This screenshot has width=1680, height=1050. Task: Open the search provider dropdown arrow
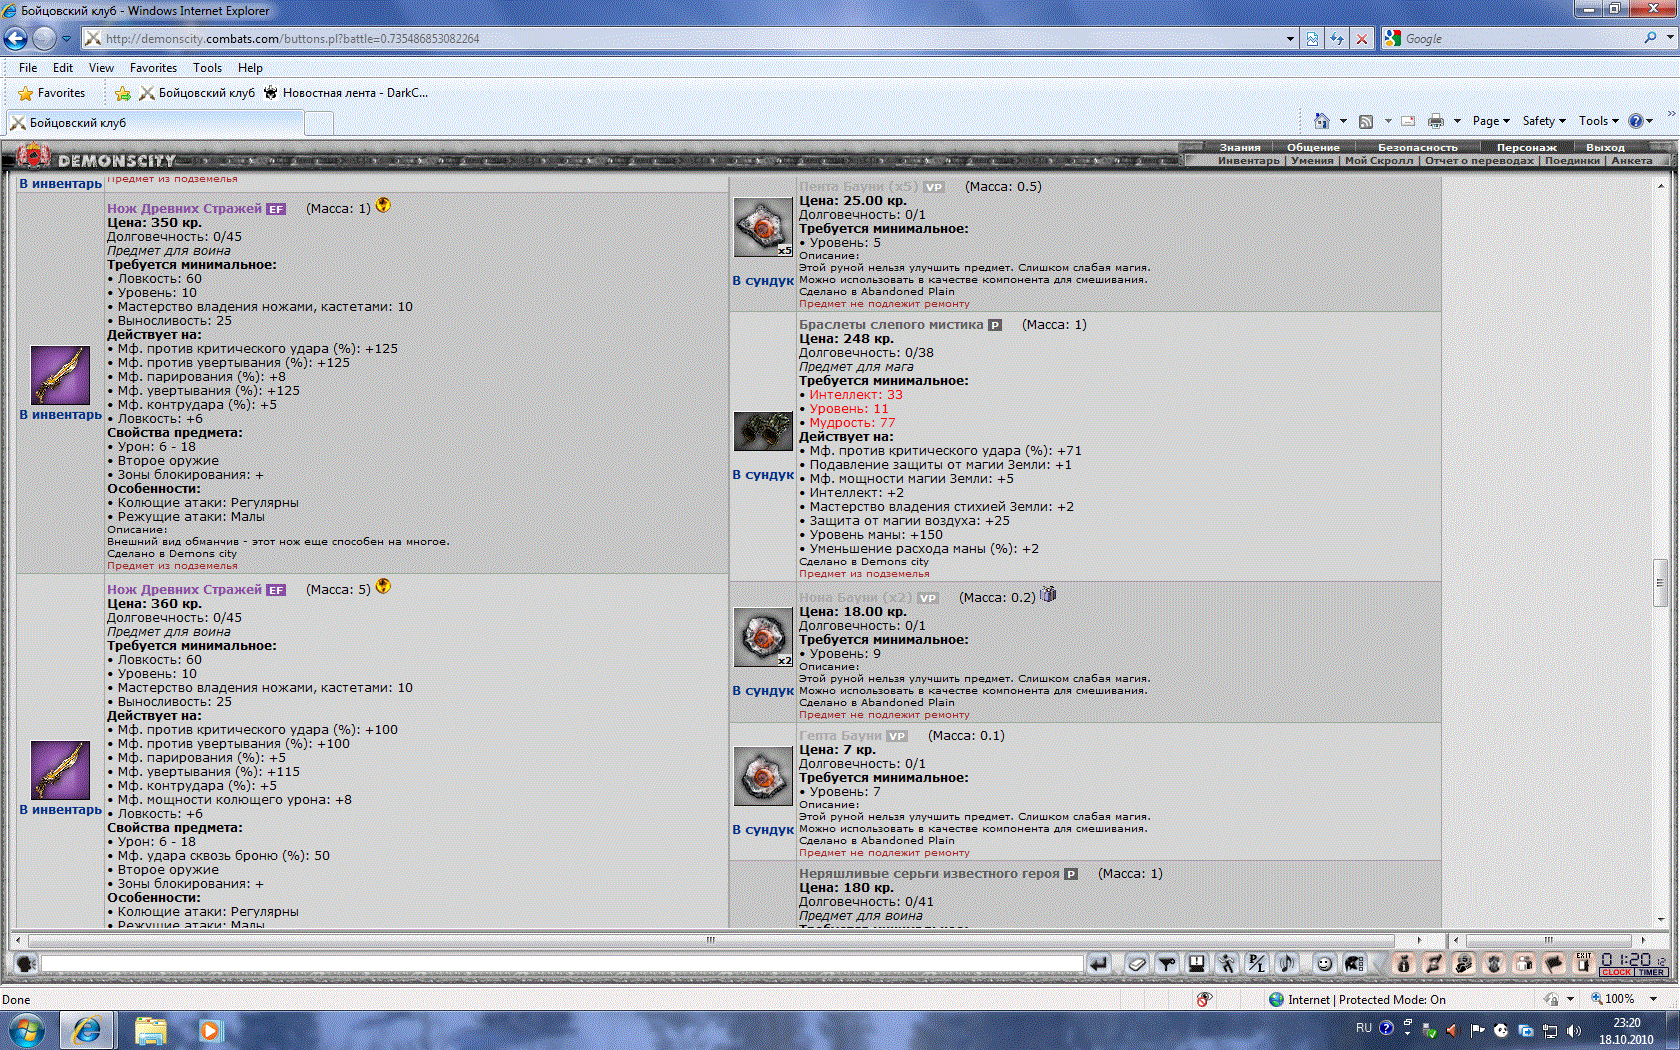pos(1670,38)
